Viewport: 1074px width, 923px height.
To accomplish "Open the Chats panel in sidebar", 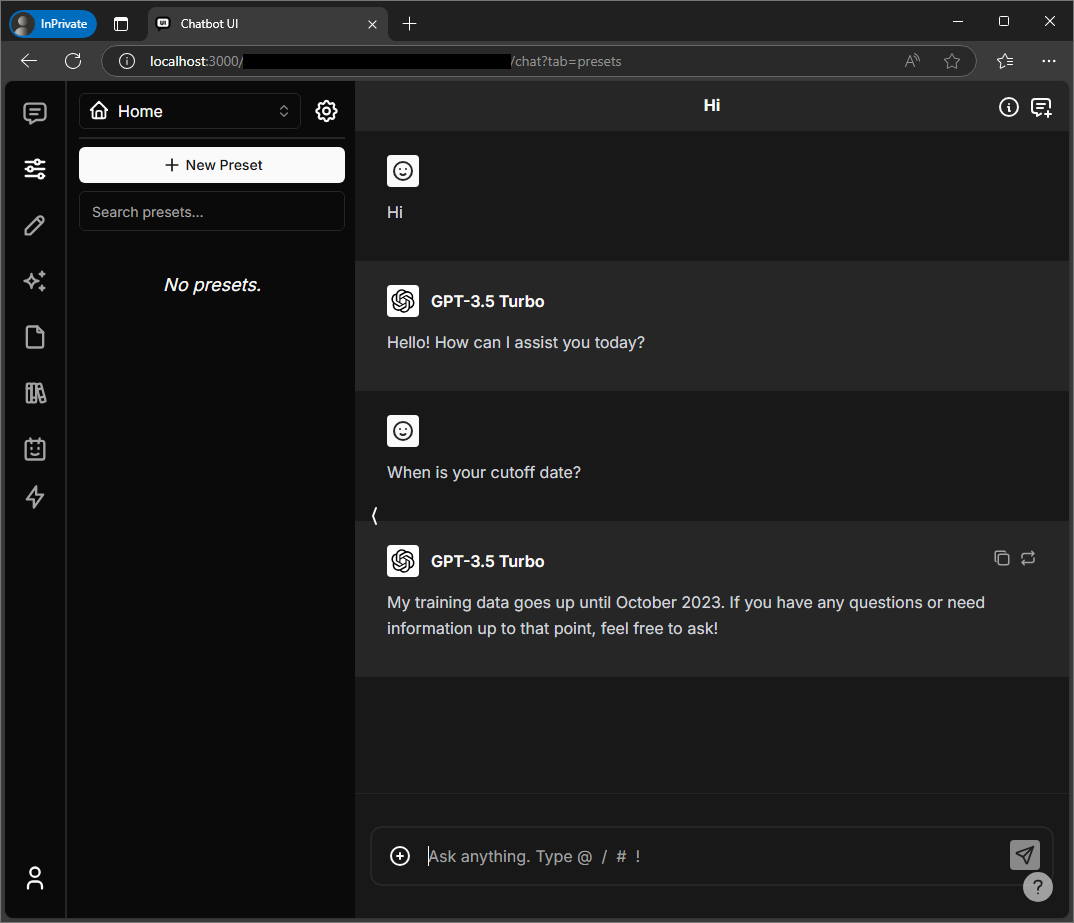I will click(x=34, y=113).
